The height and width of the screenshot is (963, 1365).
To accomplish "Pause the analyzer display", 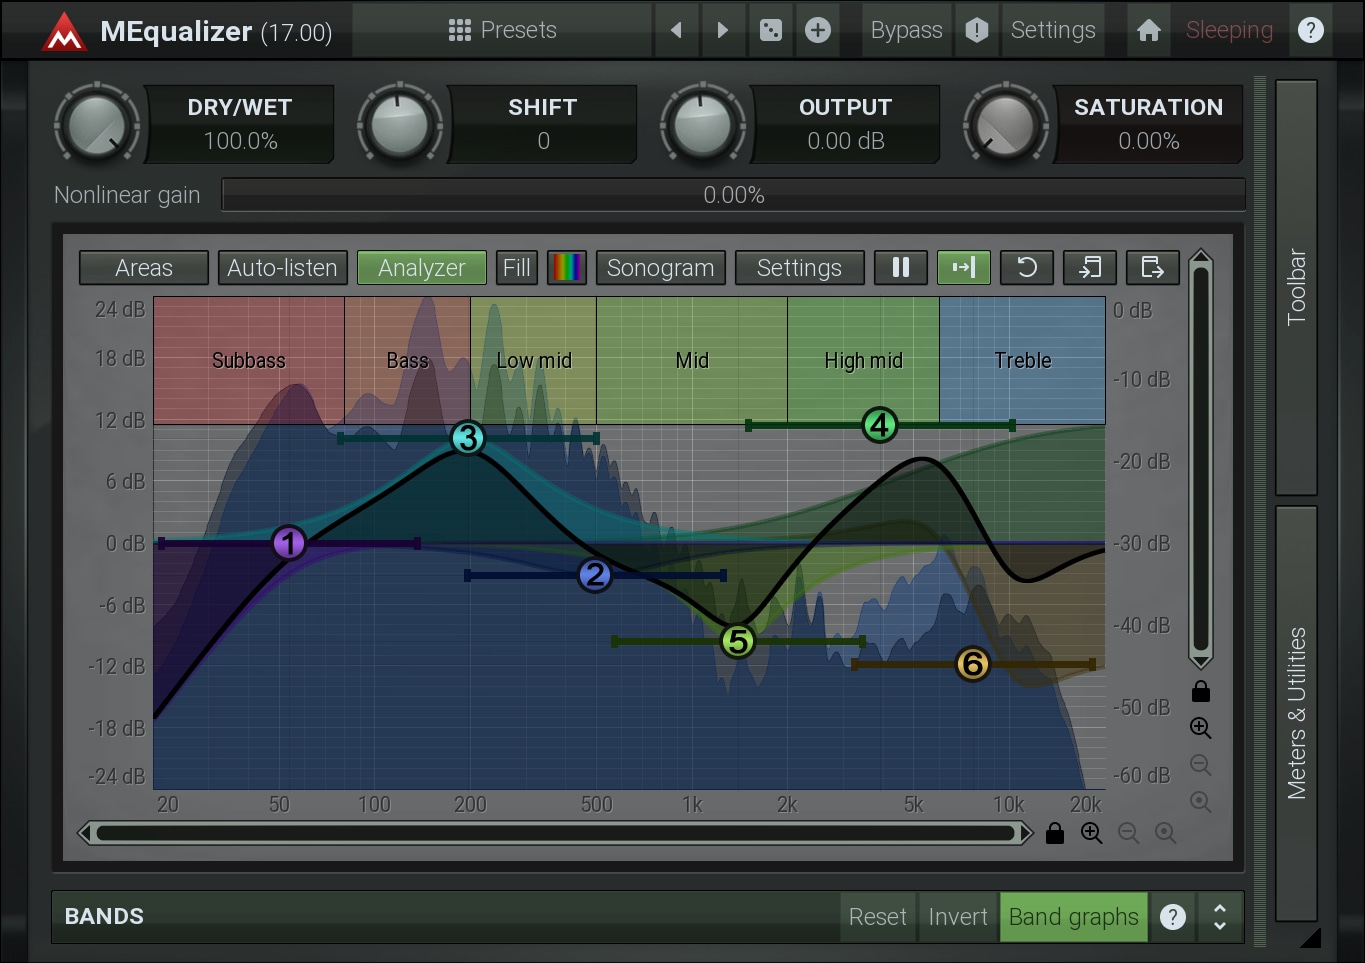I will pos(901,268).
